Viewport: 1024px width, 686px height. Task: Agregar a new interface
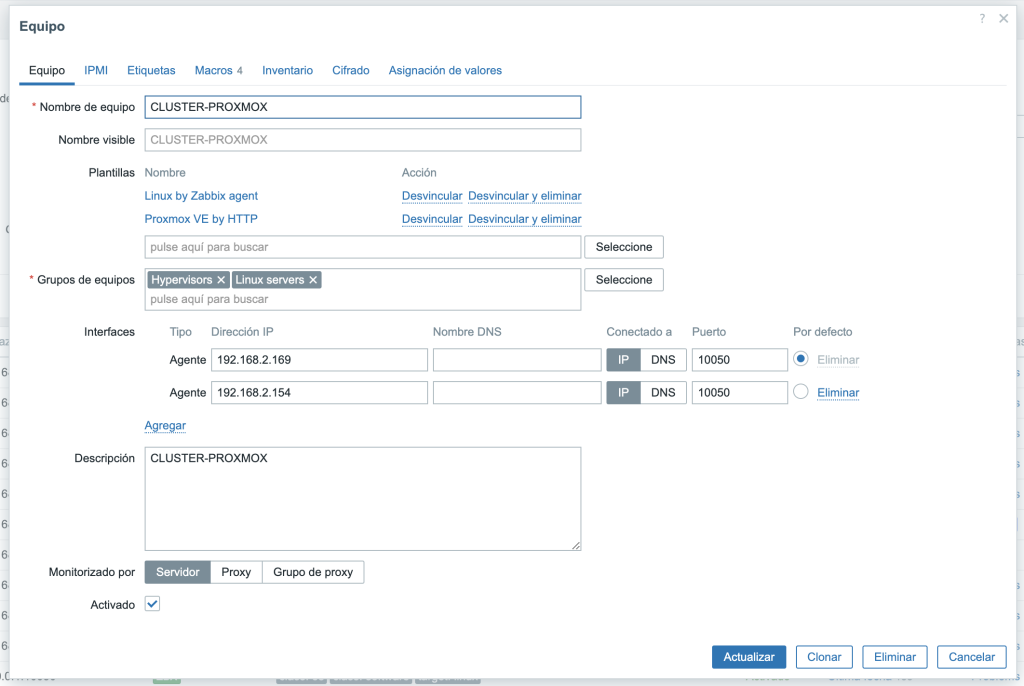pyautogui.click(x=165, y=425)
